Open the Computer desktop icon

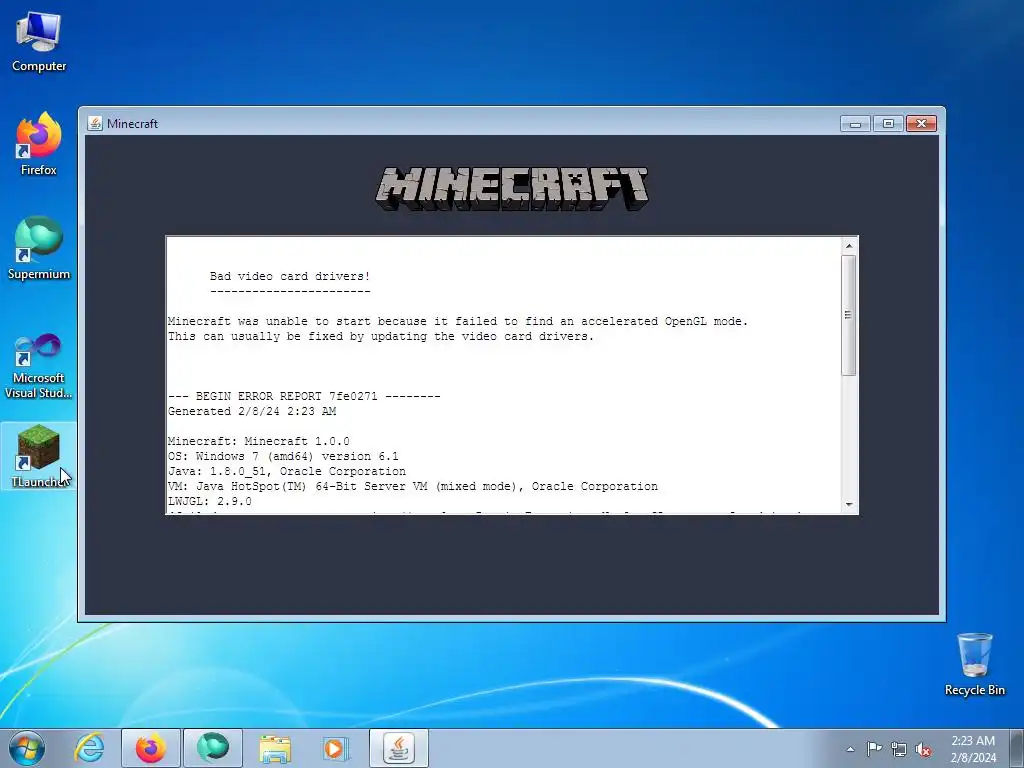39,42
